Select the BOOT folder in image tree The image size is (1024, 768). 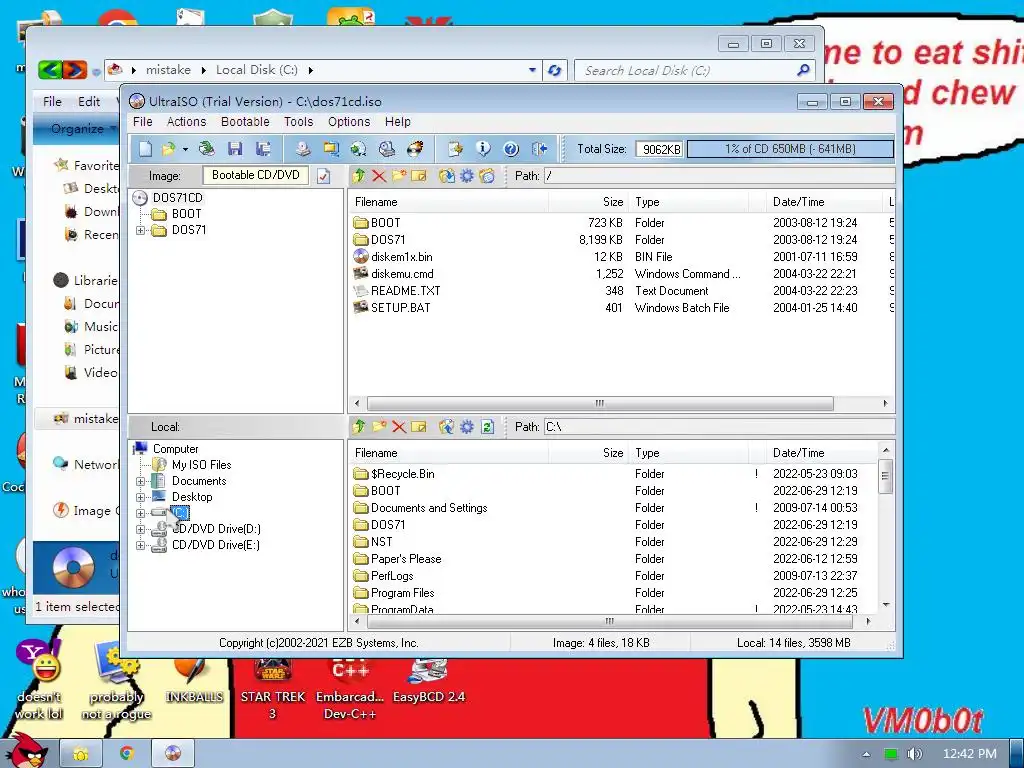186,214
